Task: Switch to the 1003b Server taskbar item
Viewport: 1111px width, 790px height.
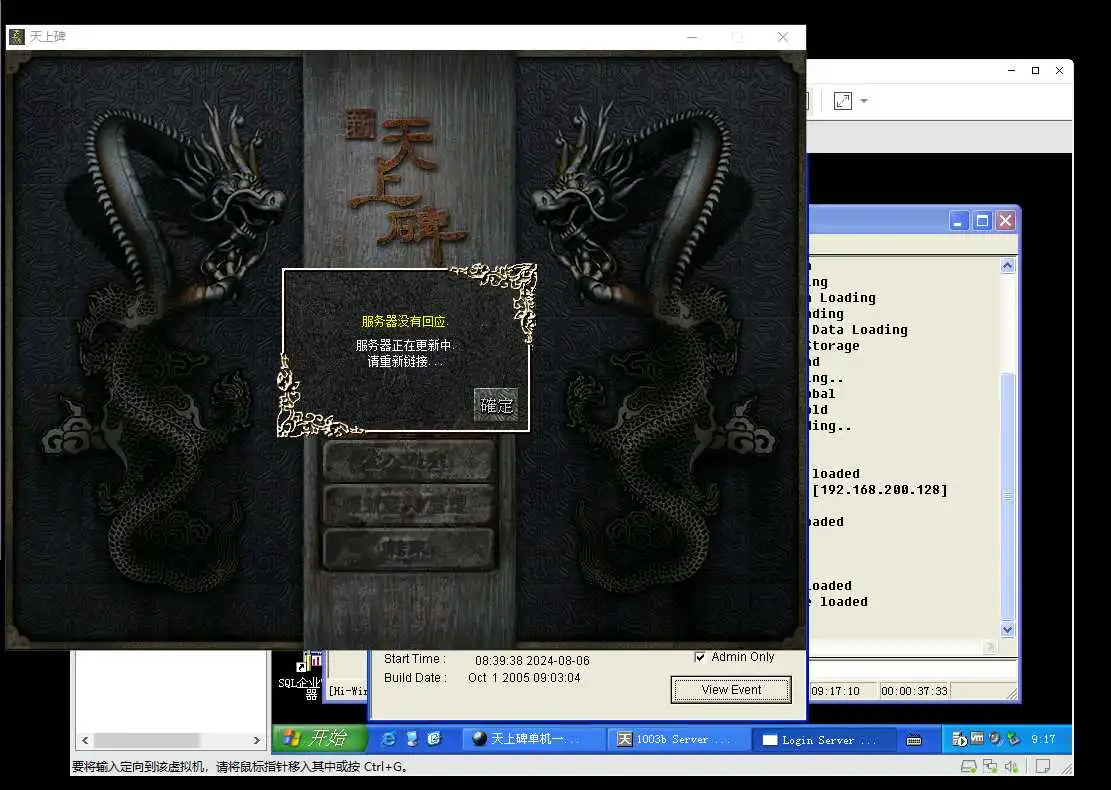Action: (676, 739)
